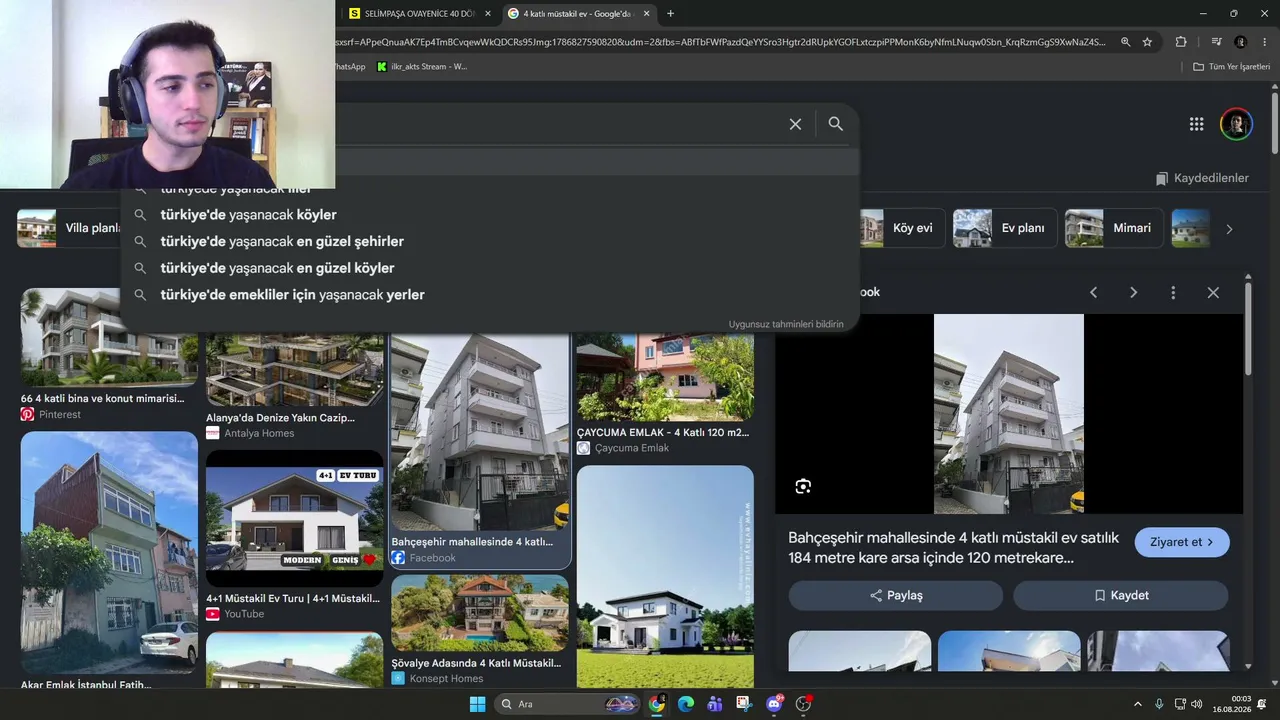
Task: Open Discord from the taskbar
Action: tap(774, 704)
